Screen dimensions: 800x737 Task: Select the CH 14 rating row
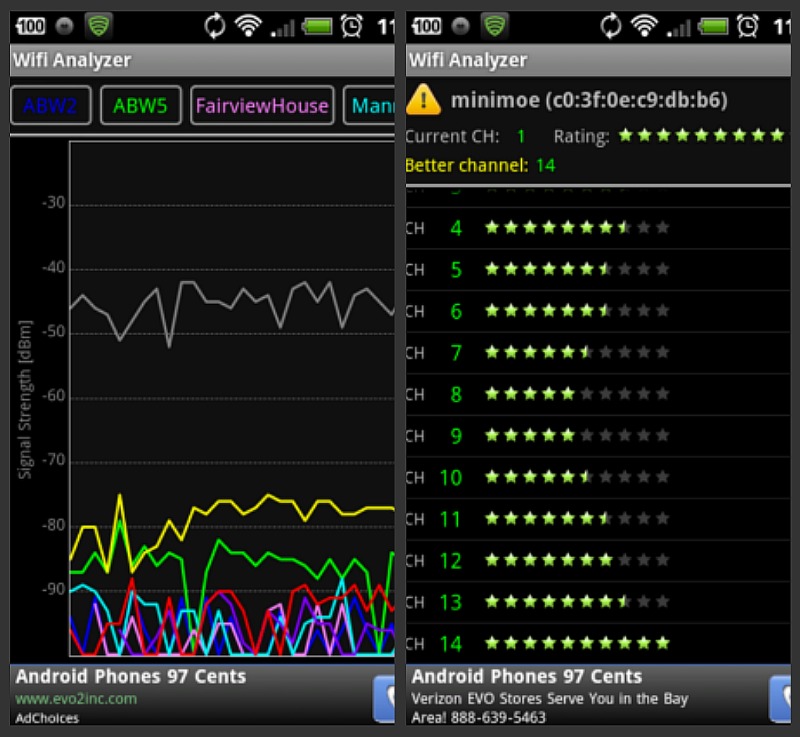(x=598, y=644)
